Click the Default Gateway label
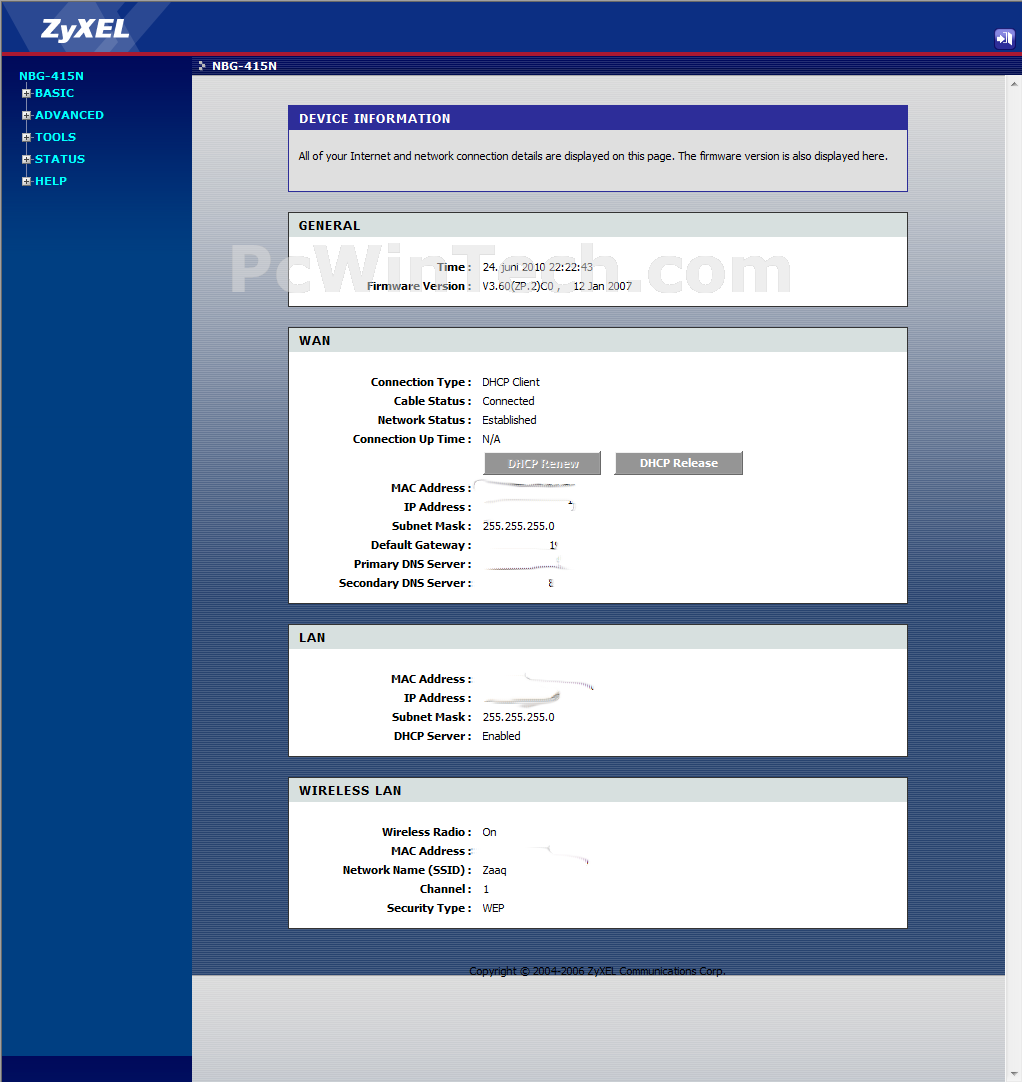Image resolution: width=1022 pixels, height=1082 pixels. pos(421,545)
